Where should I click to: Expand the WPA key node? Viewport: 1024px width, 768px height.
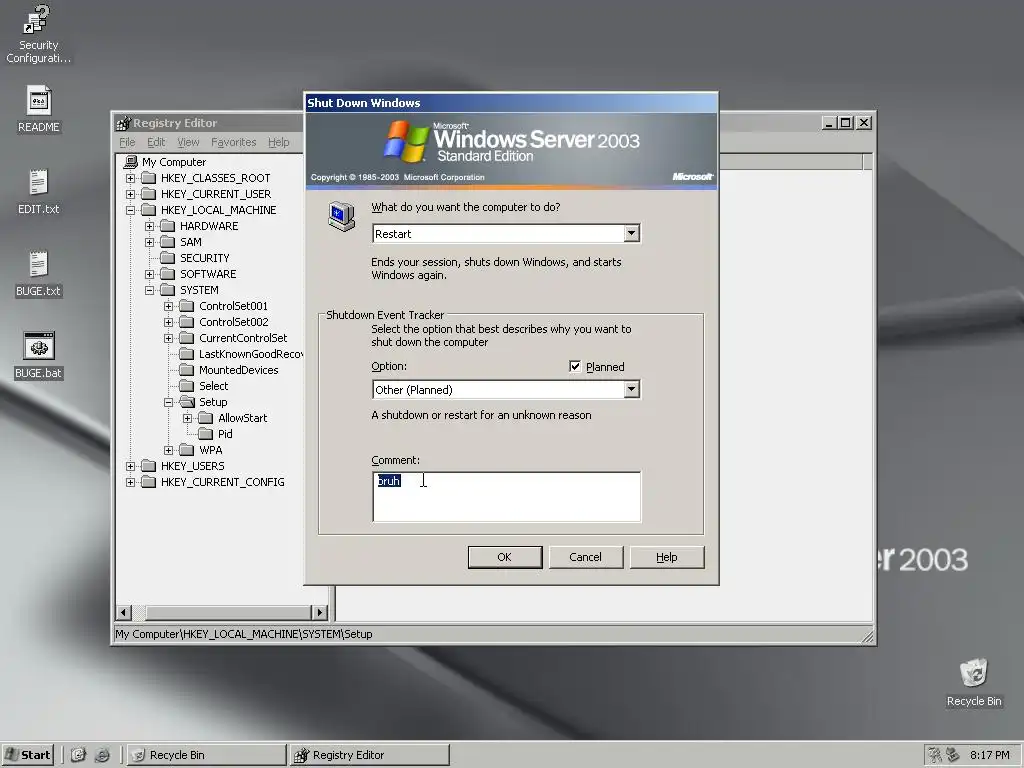click(x=168, y=450)
